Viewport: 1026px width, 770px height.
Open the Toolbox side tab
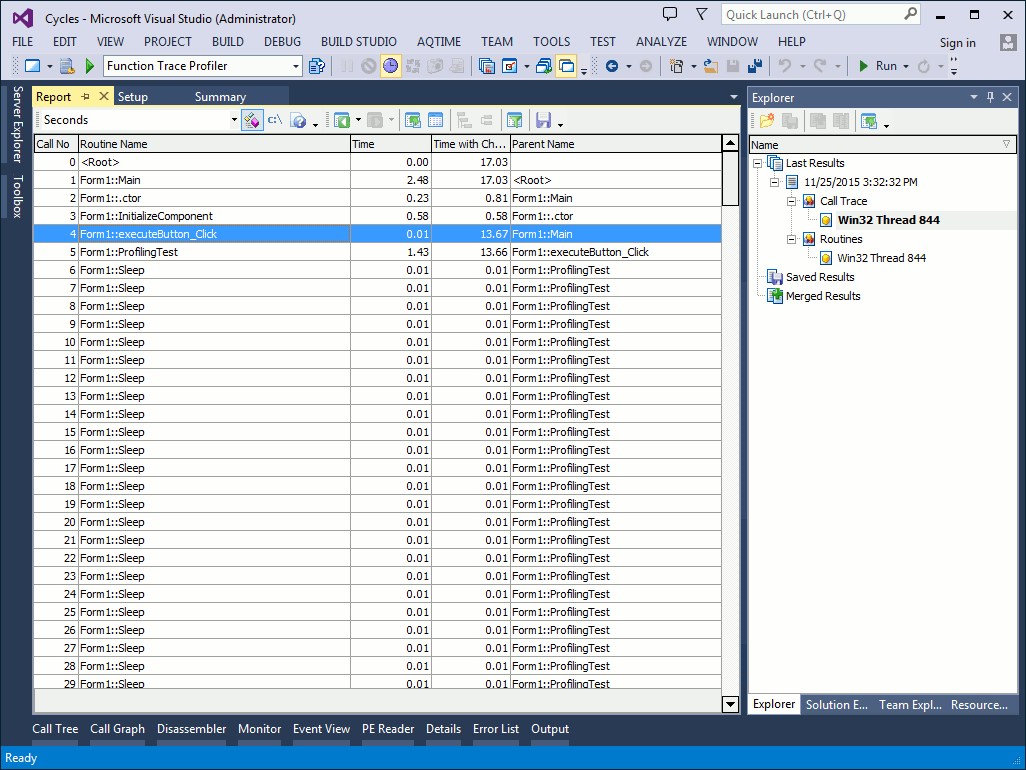18,196
